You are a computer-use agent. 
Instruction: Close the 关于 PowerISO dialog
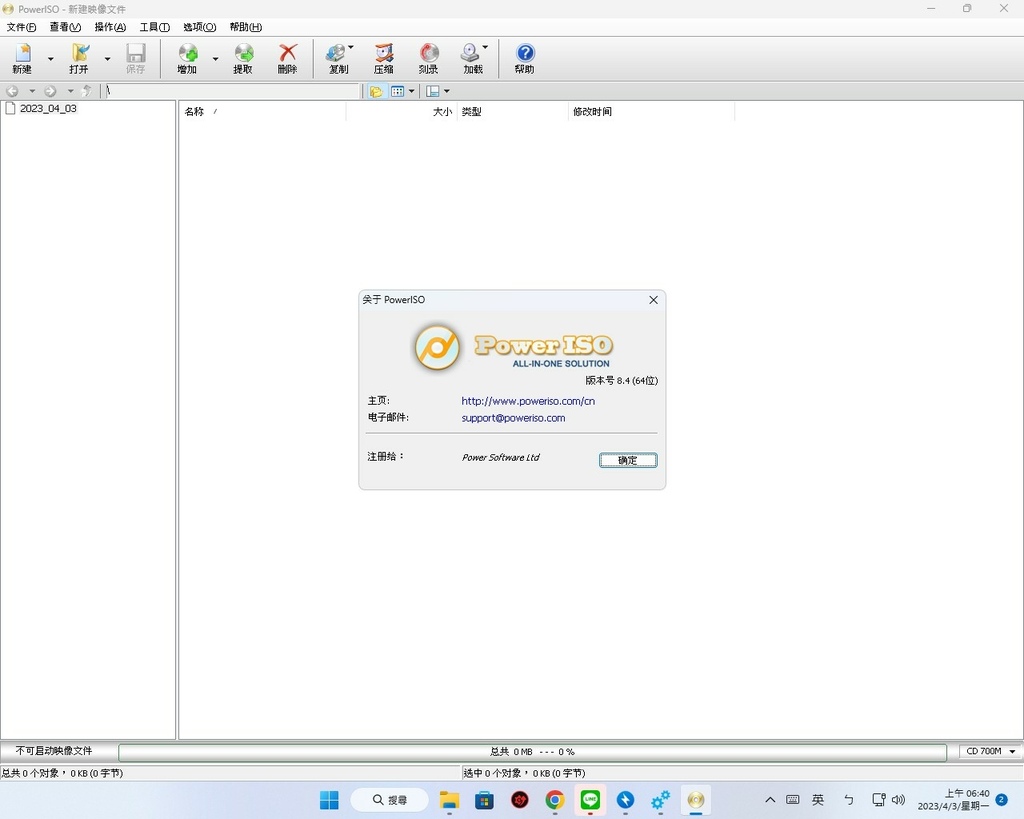(653, 300)
